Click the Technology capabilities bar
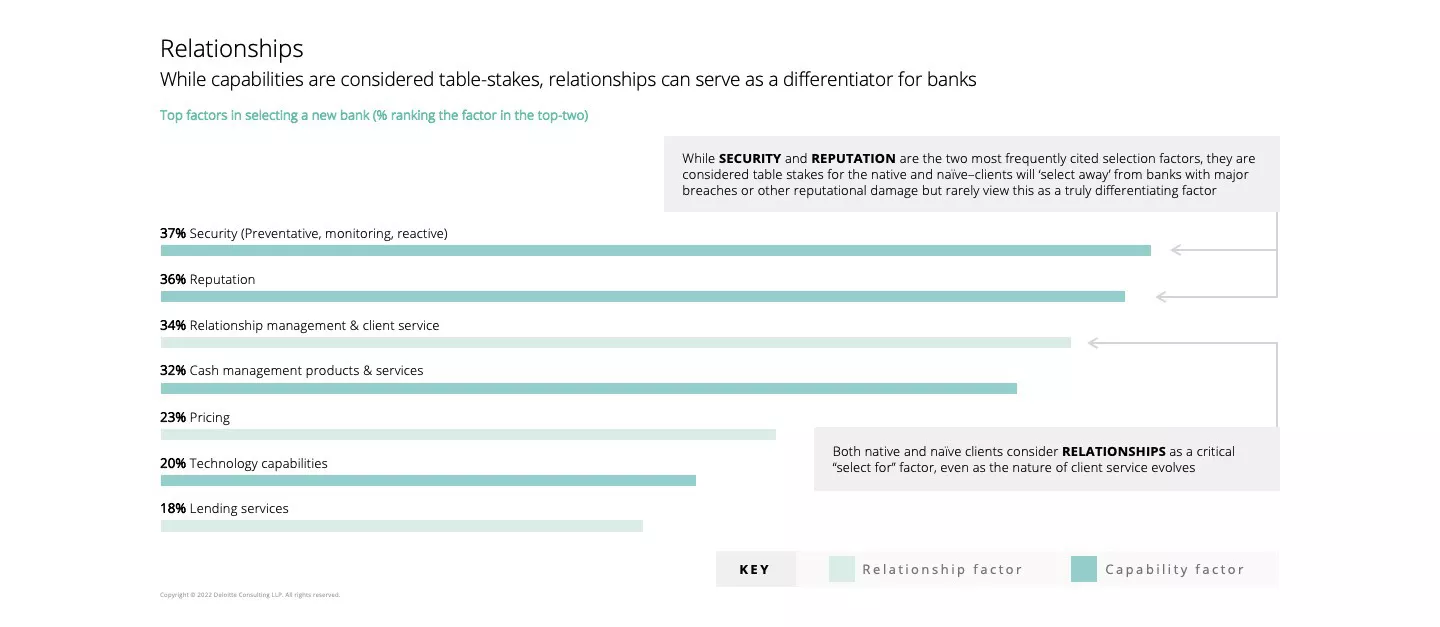This screenshot has height=627, width=1440. (x=428, y=480)
